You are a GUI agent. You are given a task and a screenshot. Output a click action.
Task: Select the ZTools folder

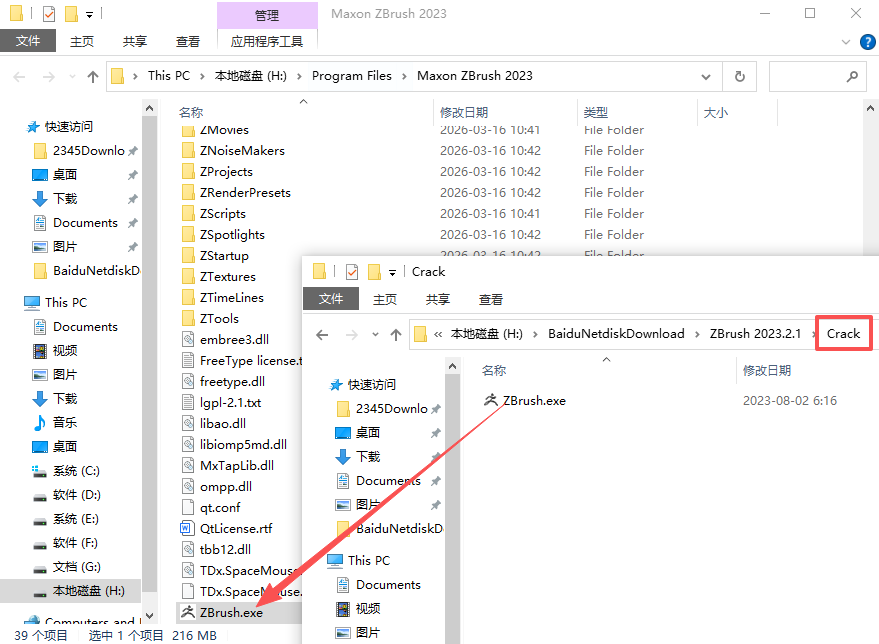(x=219, y=319)
